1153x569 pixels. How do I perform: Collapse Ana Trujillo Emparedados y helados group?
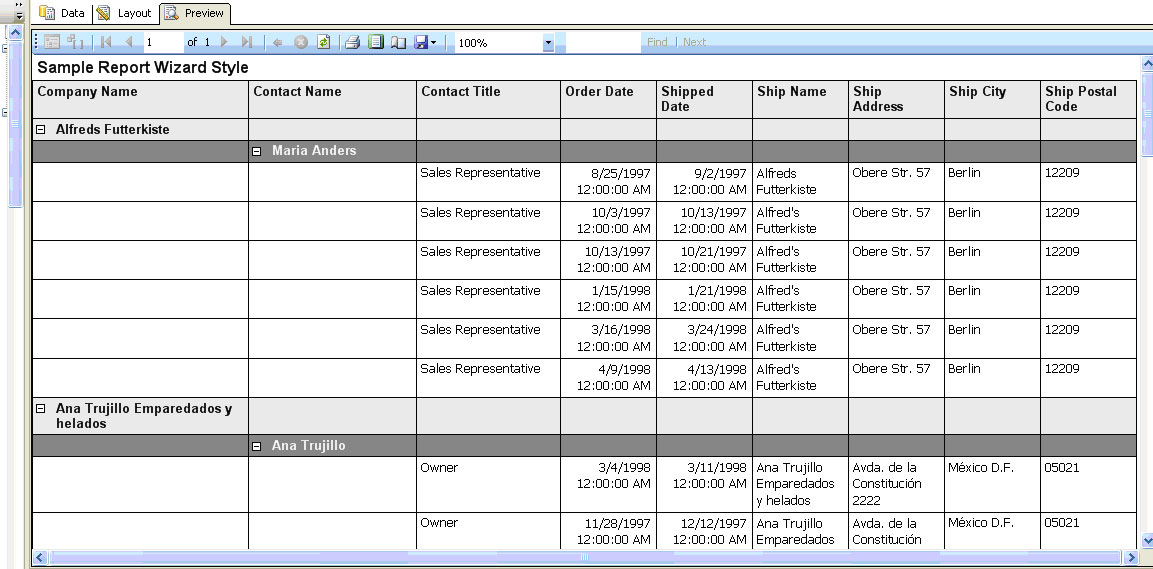[41, 409]
